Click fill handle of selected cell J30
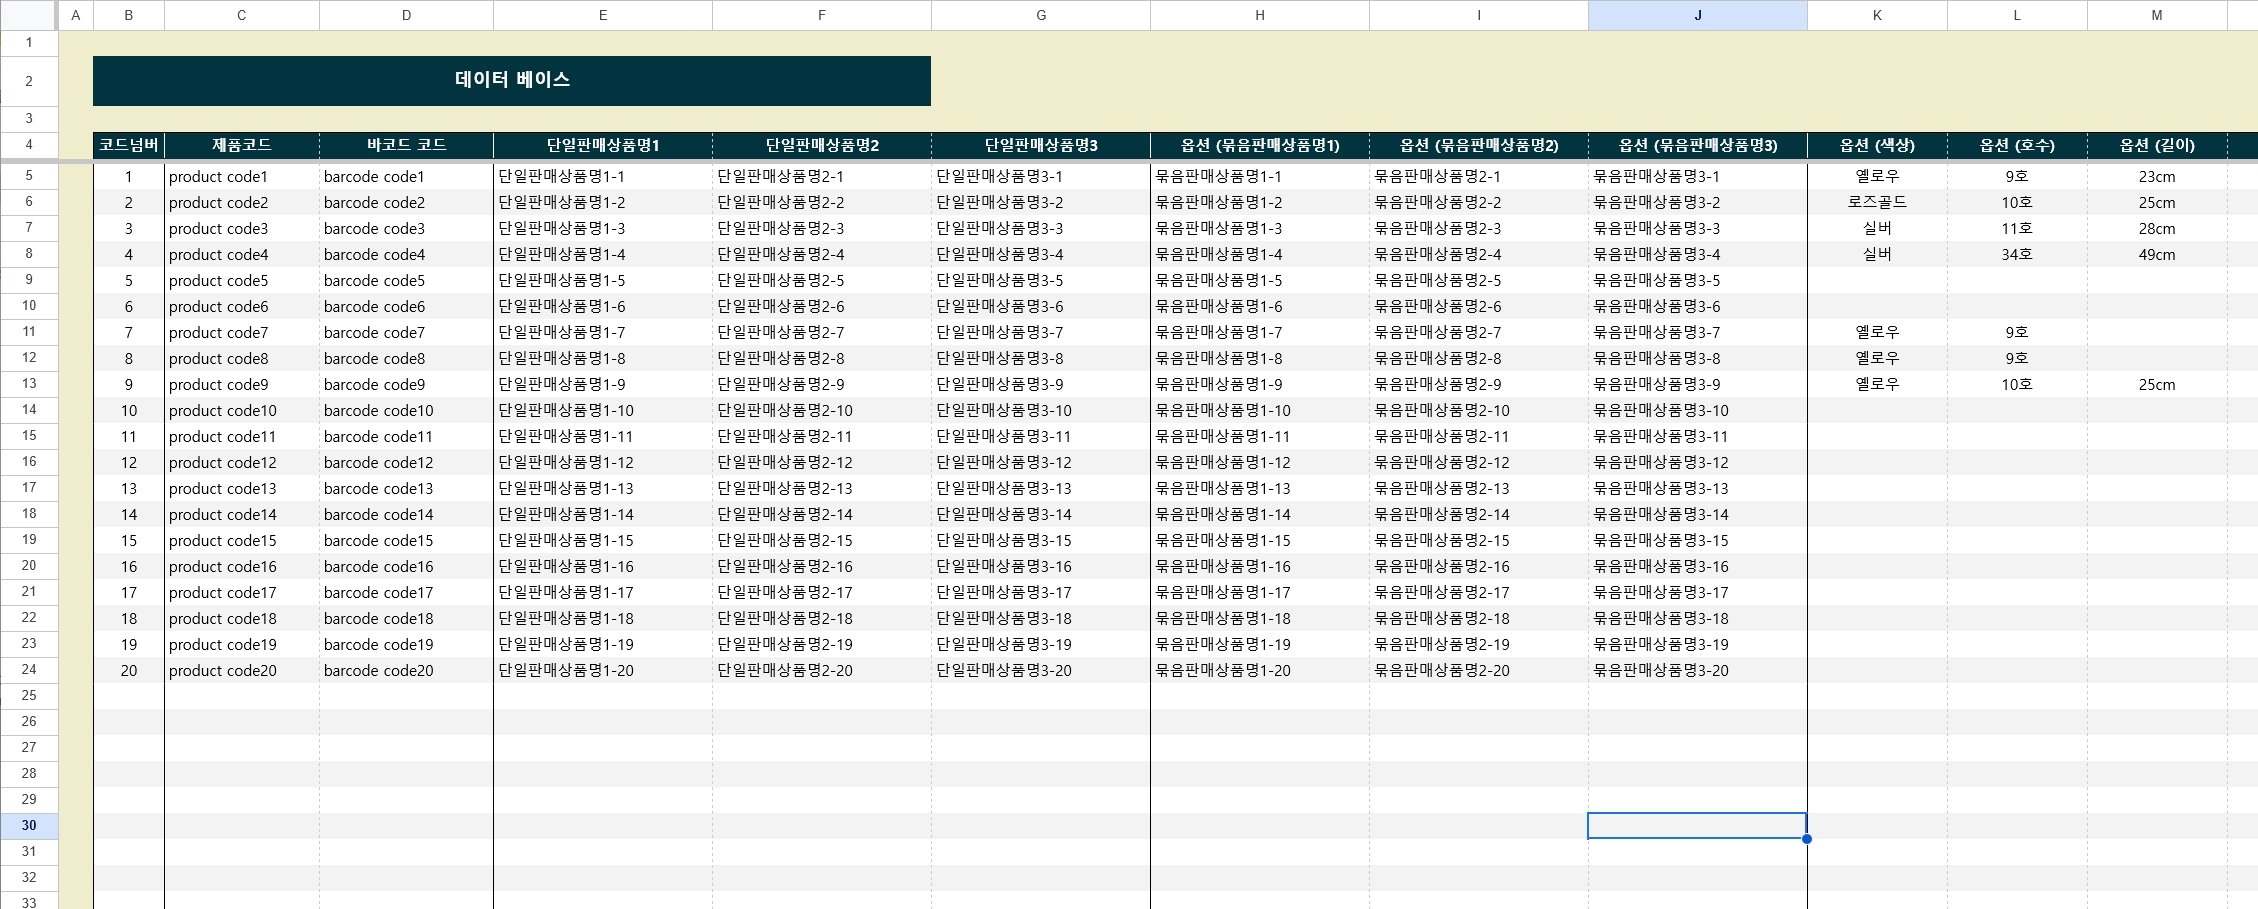This screenshot has height=909, width=2258. (x=1807, y=839)
